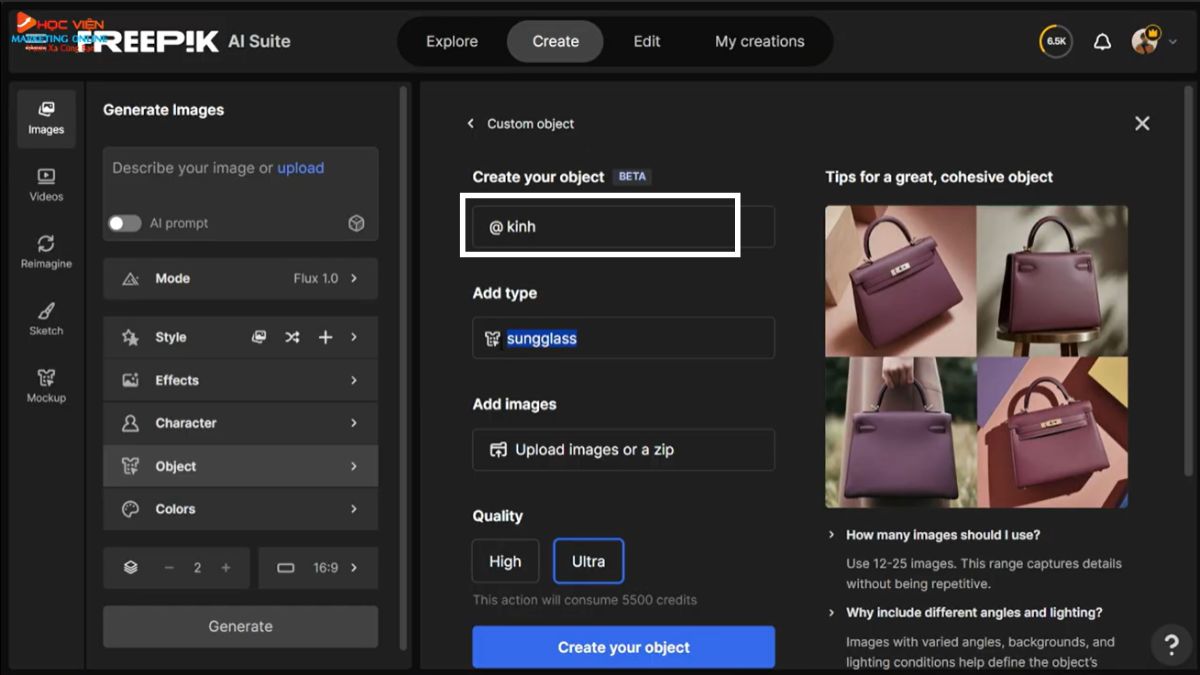
Task: Expand the Effects row
Action: [x=240, y=380]
